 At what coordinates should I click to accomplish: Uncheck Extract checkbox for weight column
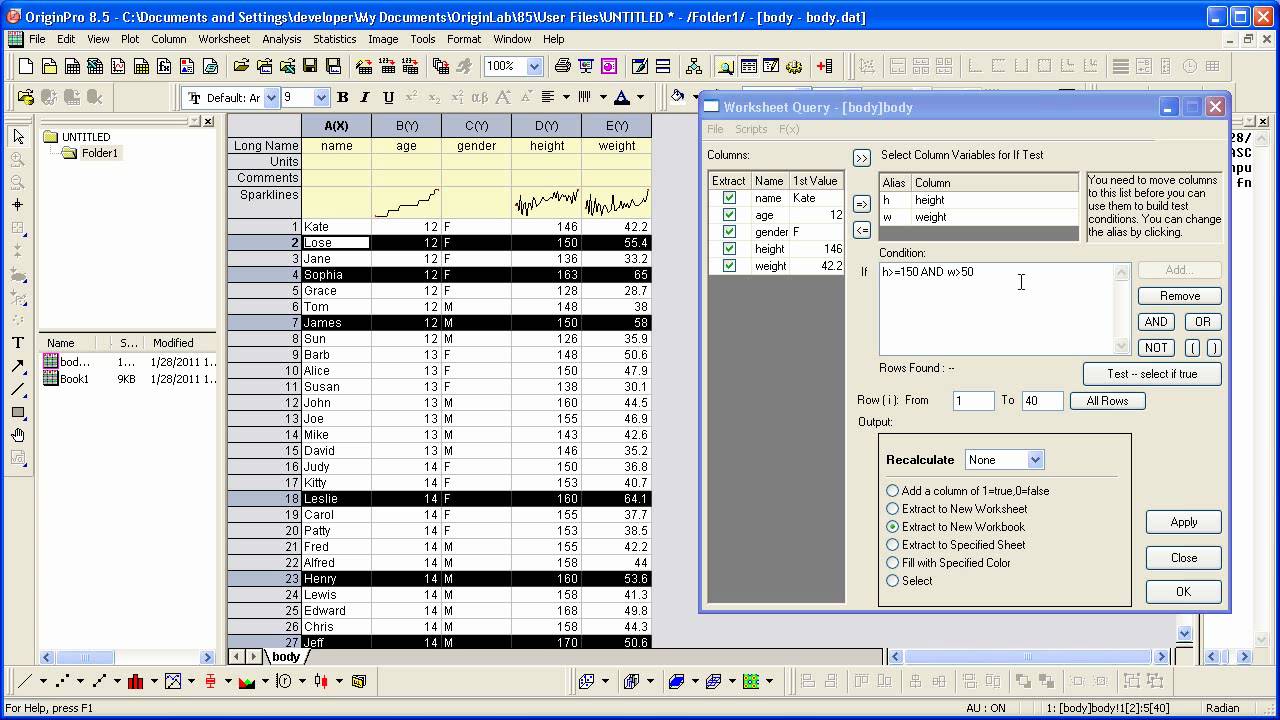(x=729, y=266)
